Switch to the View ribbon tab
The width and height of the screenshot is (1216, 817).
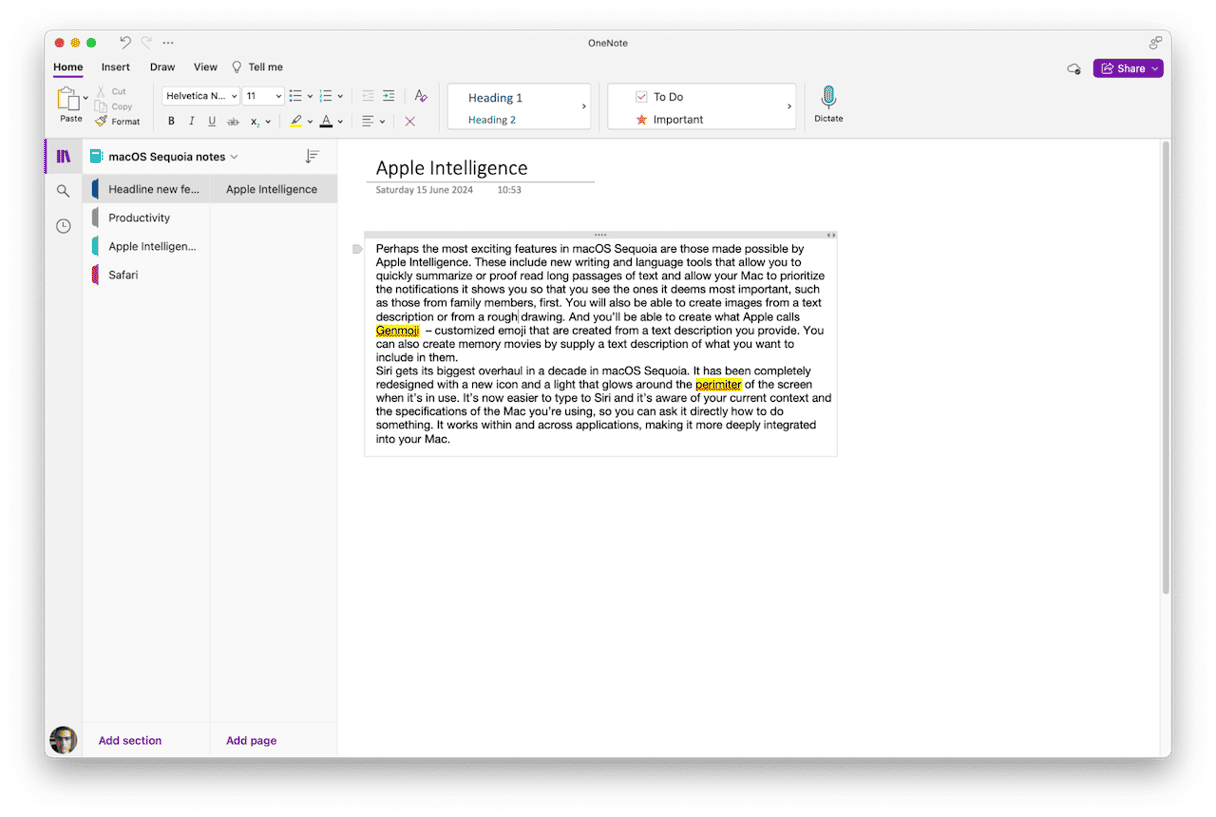(205, 67)
